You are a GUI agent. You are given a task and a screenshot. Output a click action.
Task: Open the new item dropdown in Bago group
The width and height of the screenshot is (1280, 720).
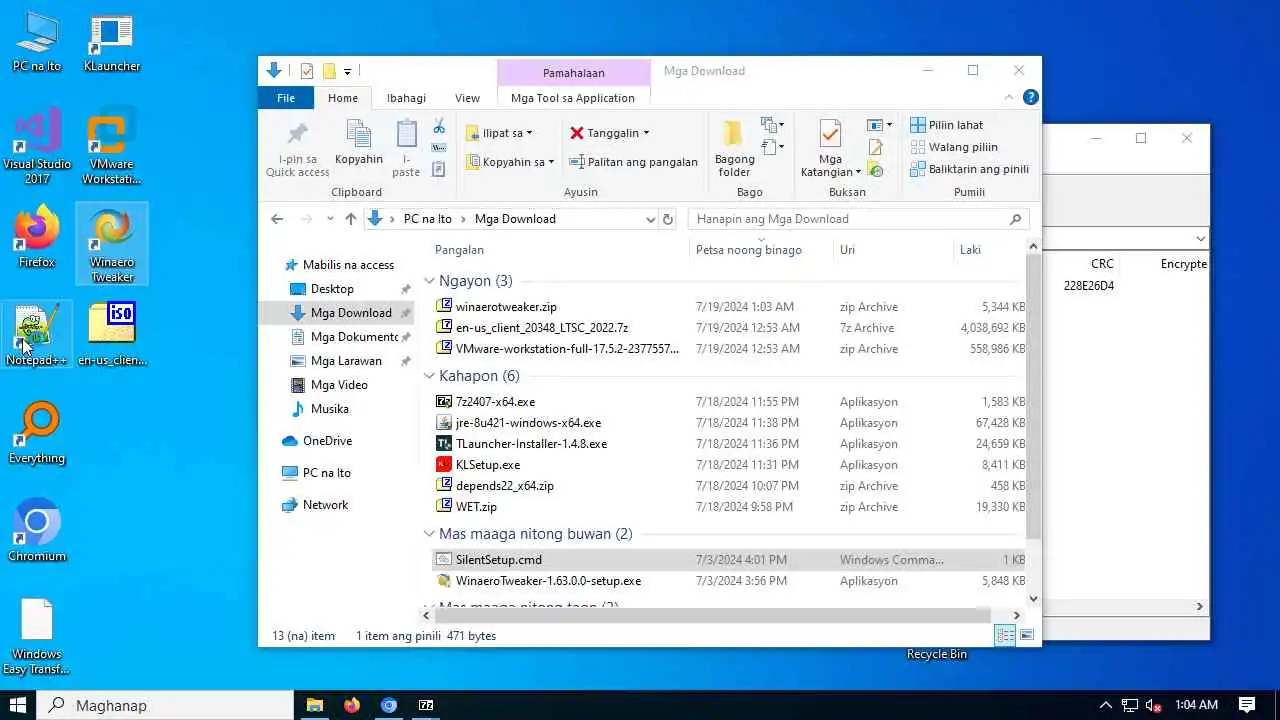772,125
